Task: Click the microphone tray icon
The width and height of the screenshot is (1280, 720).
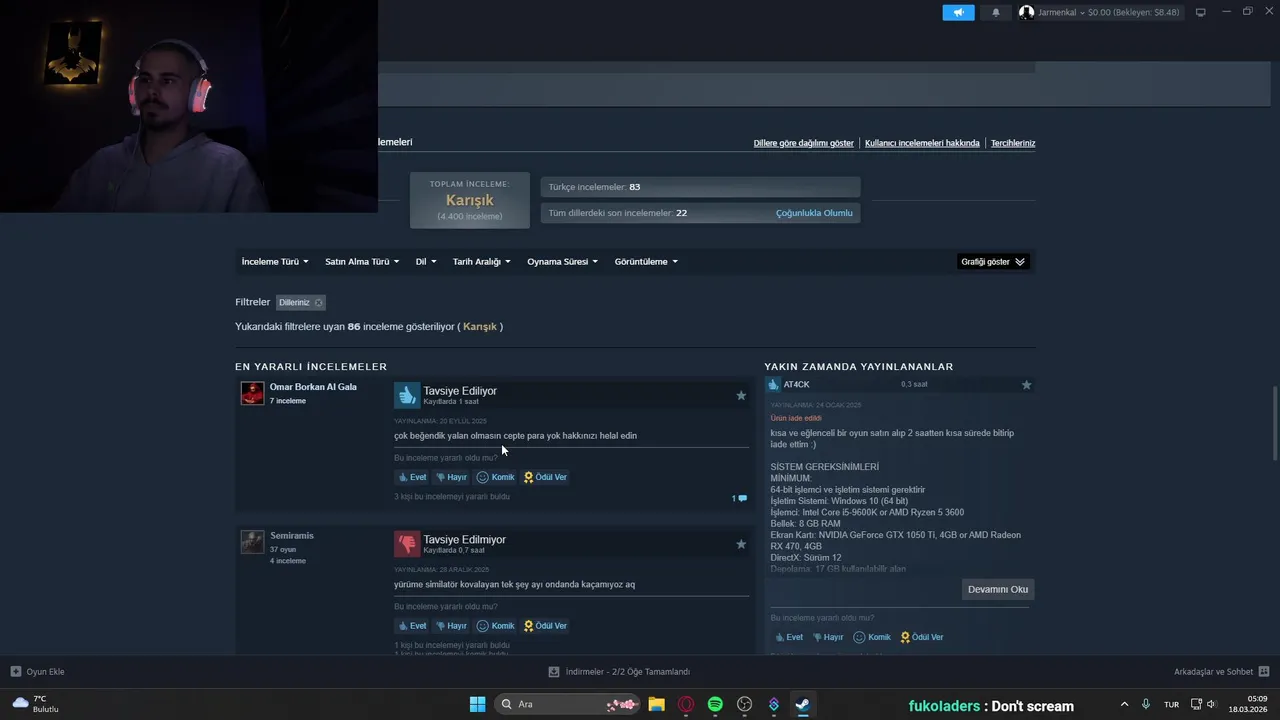Action: tap(1146, 704)
